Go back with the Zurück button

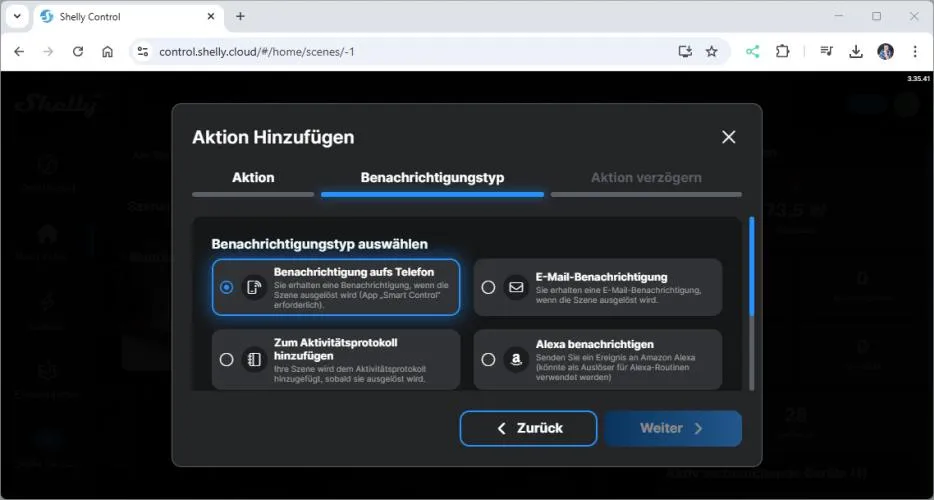528,428
